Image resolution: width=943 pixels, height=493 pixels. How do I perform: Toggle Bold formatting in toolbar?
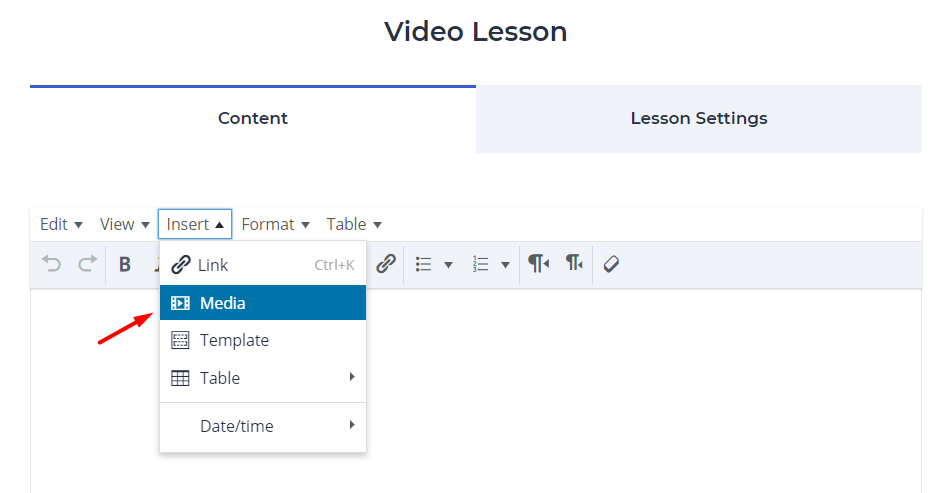(125, 264)
